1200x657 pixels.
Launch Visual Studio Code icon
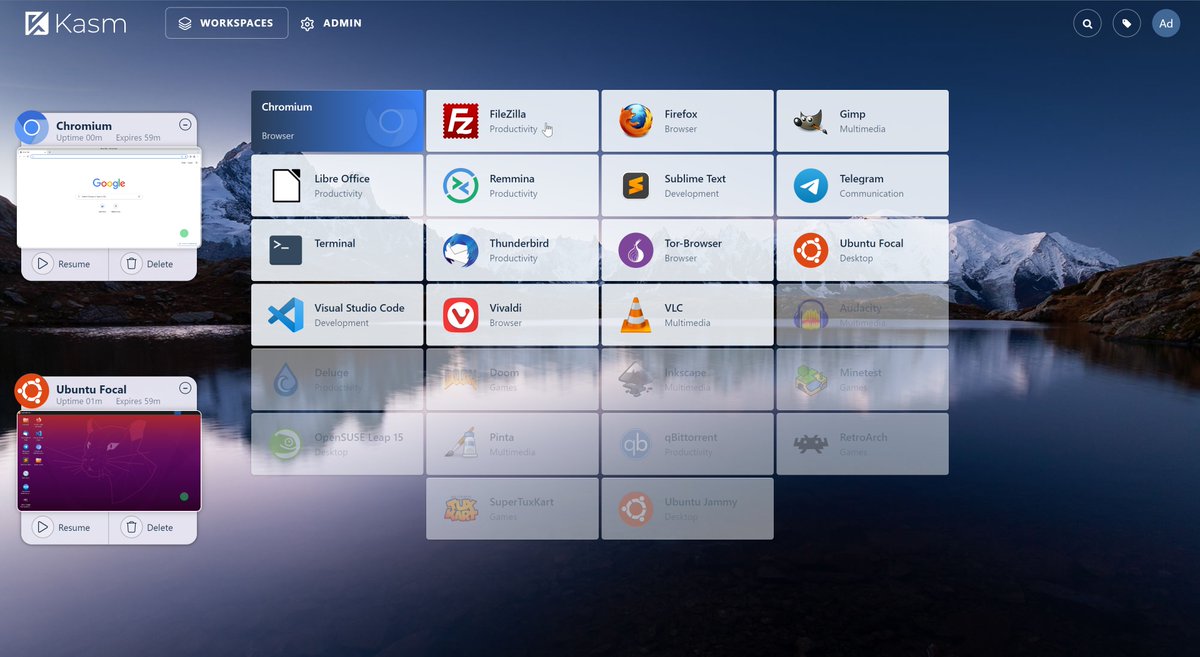[286, 315]
